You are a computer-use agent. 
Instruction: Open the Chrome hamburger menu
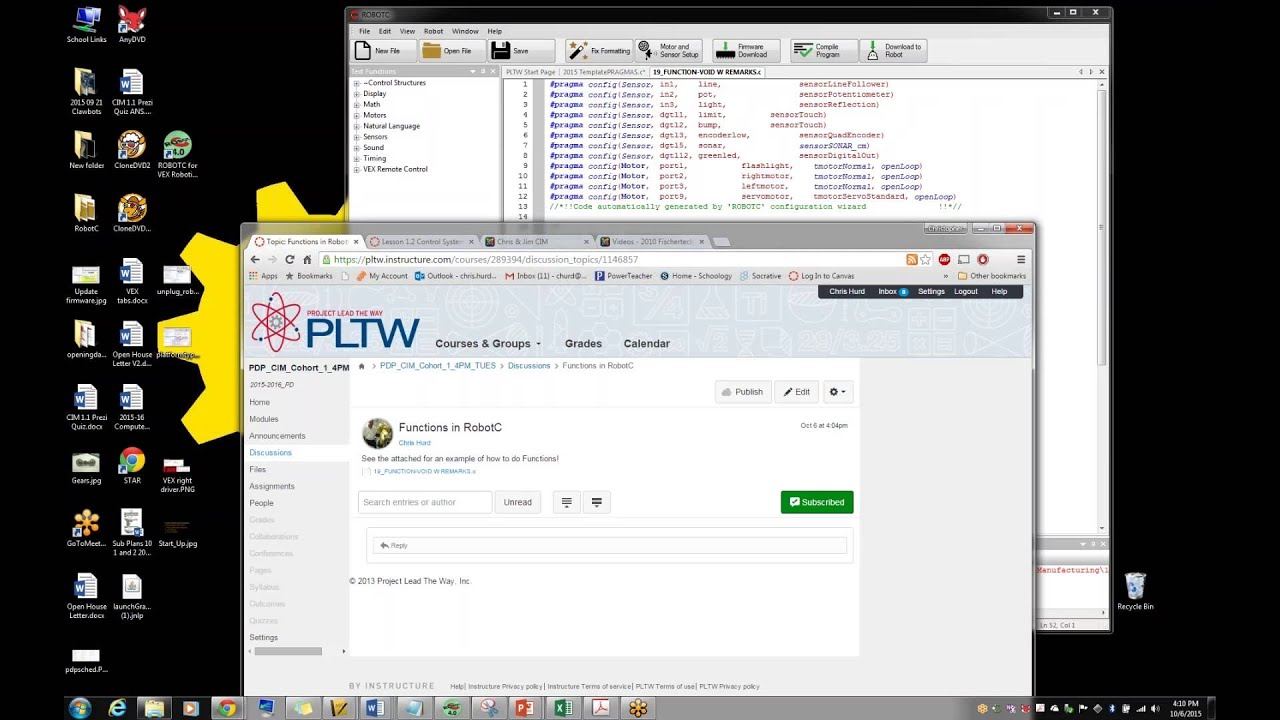[1020, 259]
